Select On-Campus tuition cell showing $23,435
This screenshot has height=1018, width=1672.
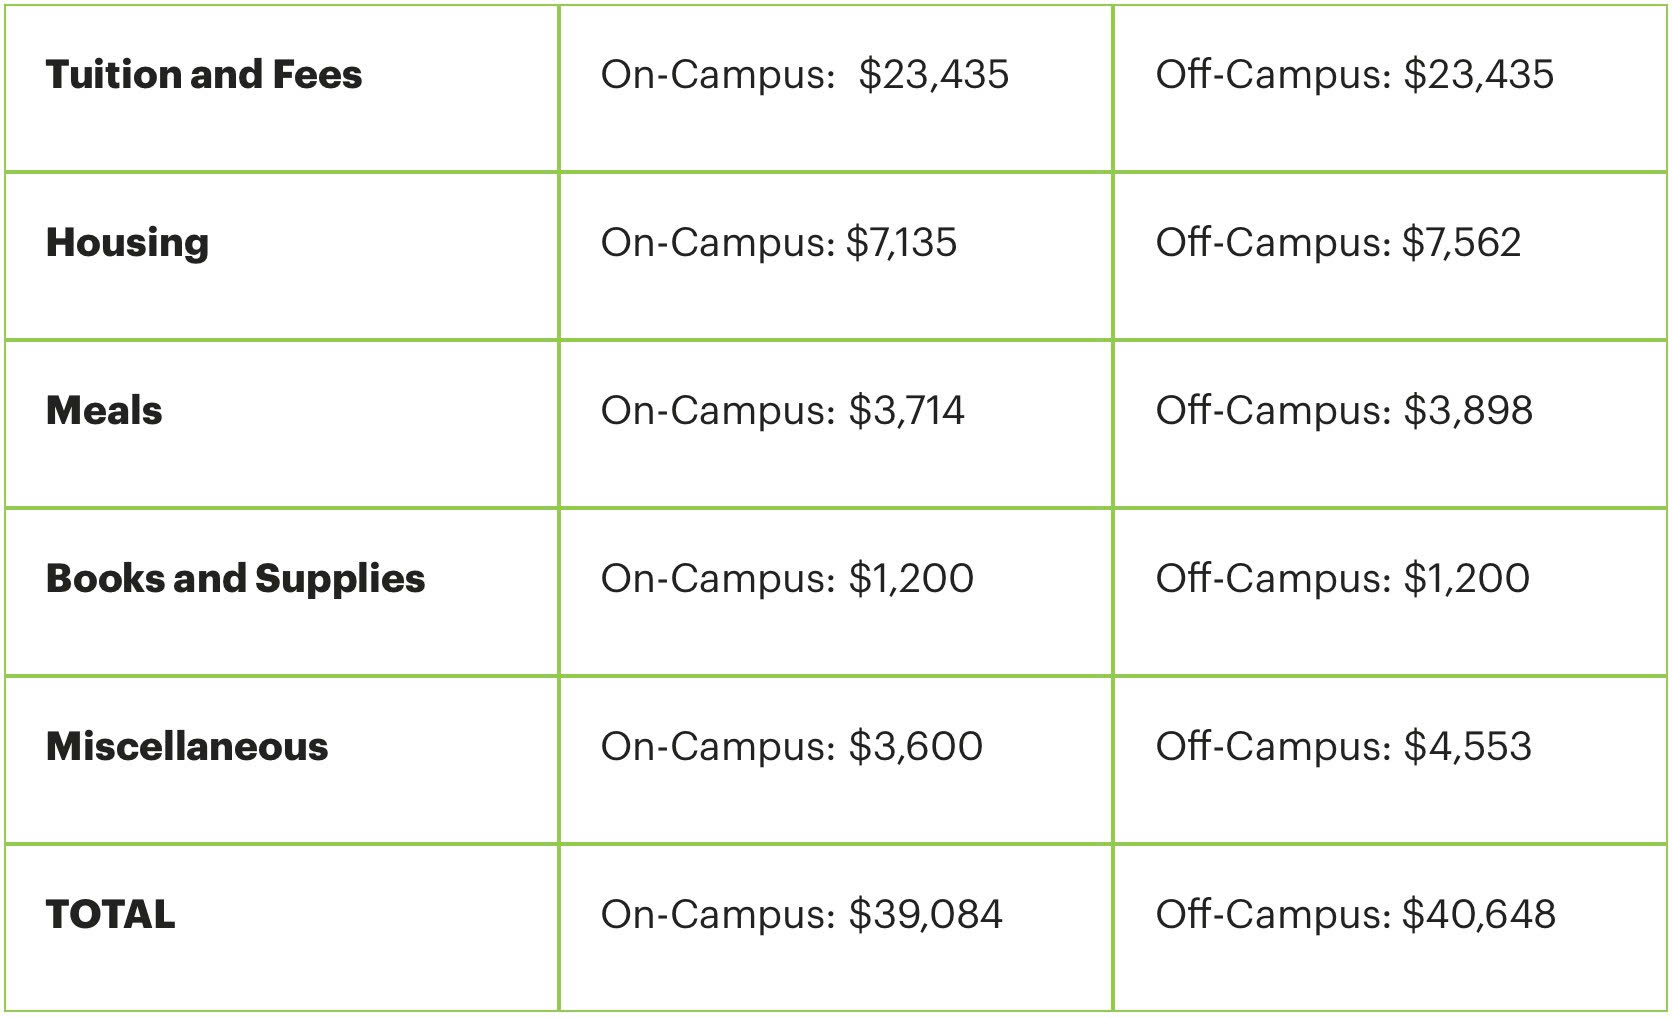(805, 75)
